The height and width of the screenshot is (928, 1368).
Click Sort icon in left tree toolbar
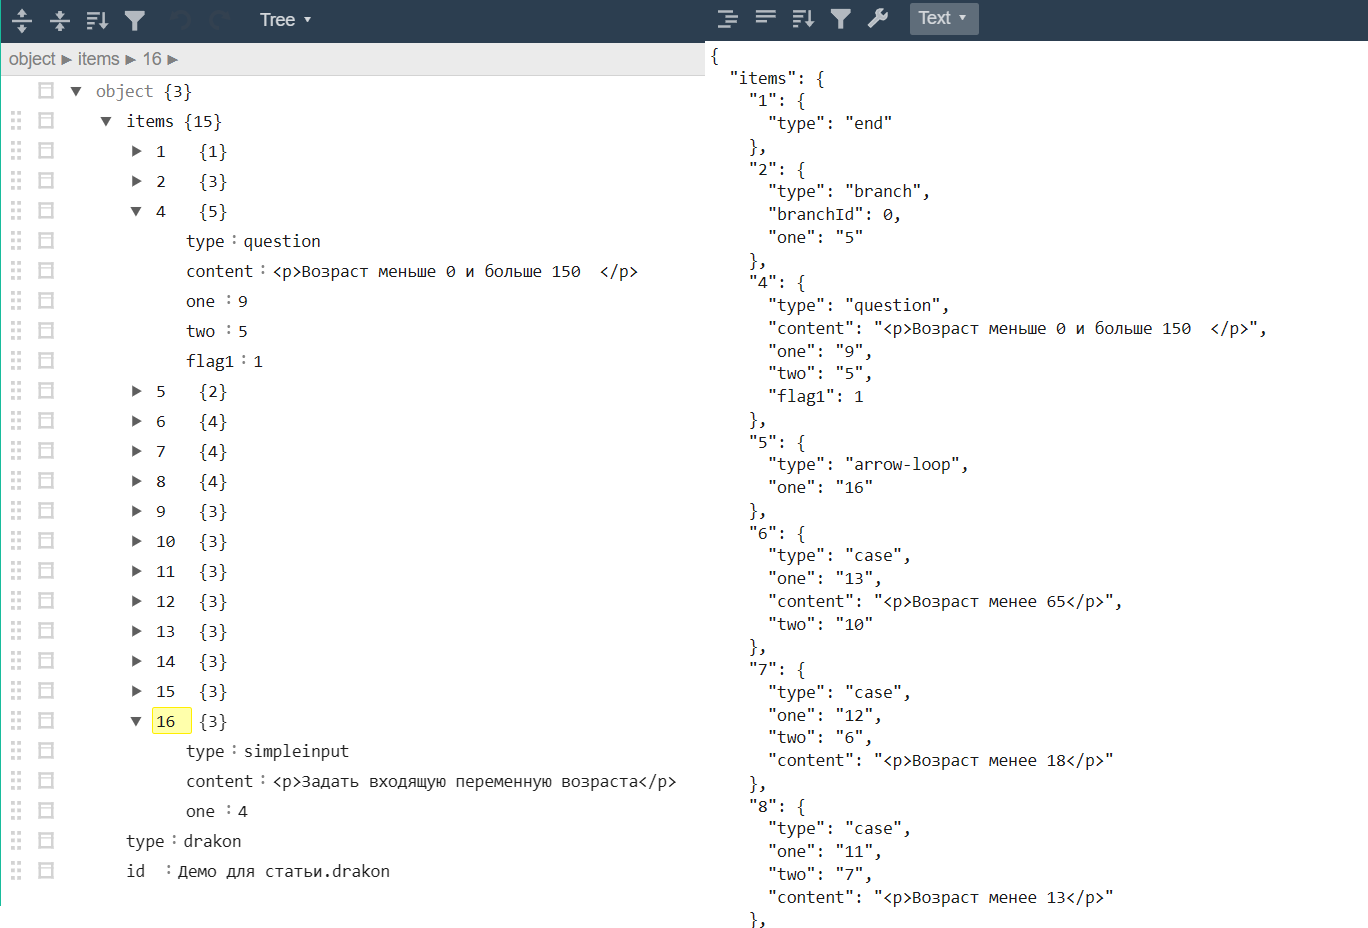[97, 20]
